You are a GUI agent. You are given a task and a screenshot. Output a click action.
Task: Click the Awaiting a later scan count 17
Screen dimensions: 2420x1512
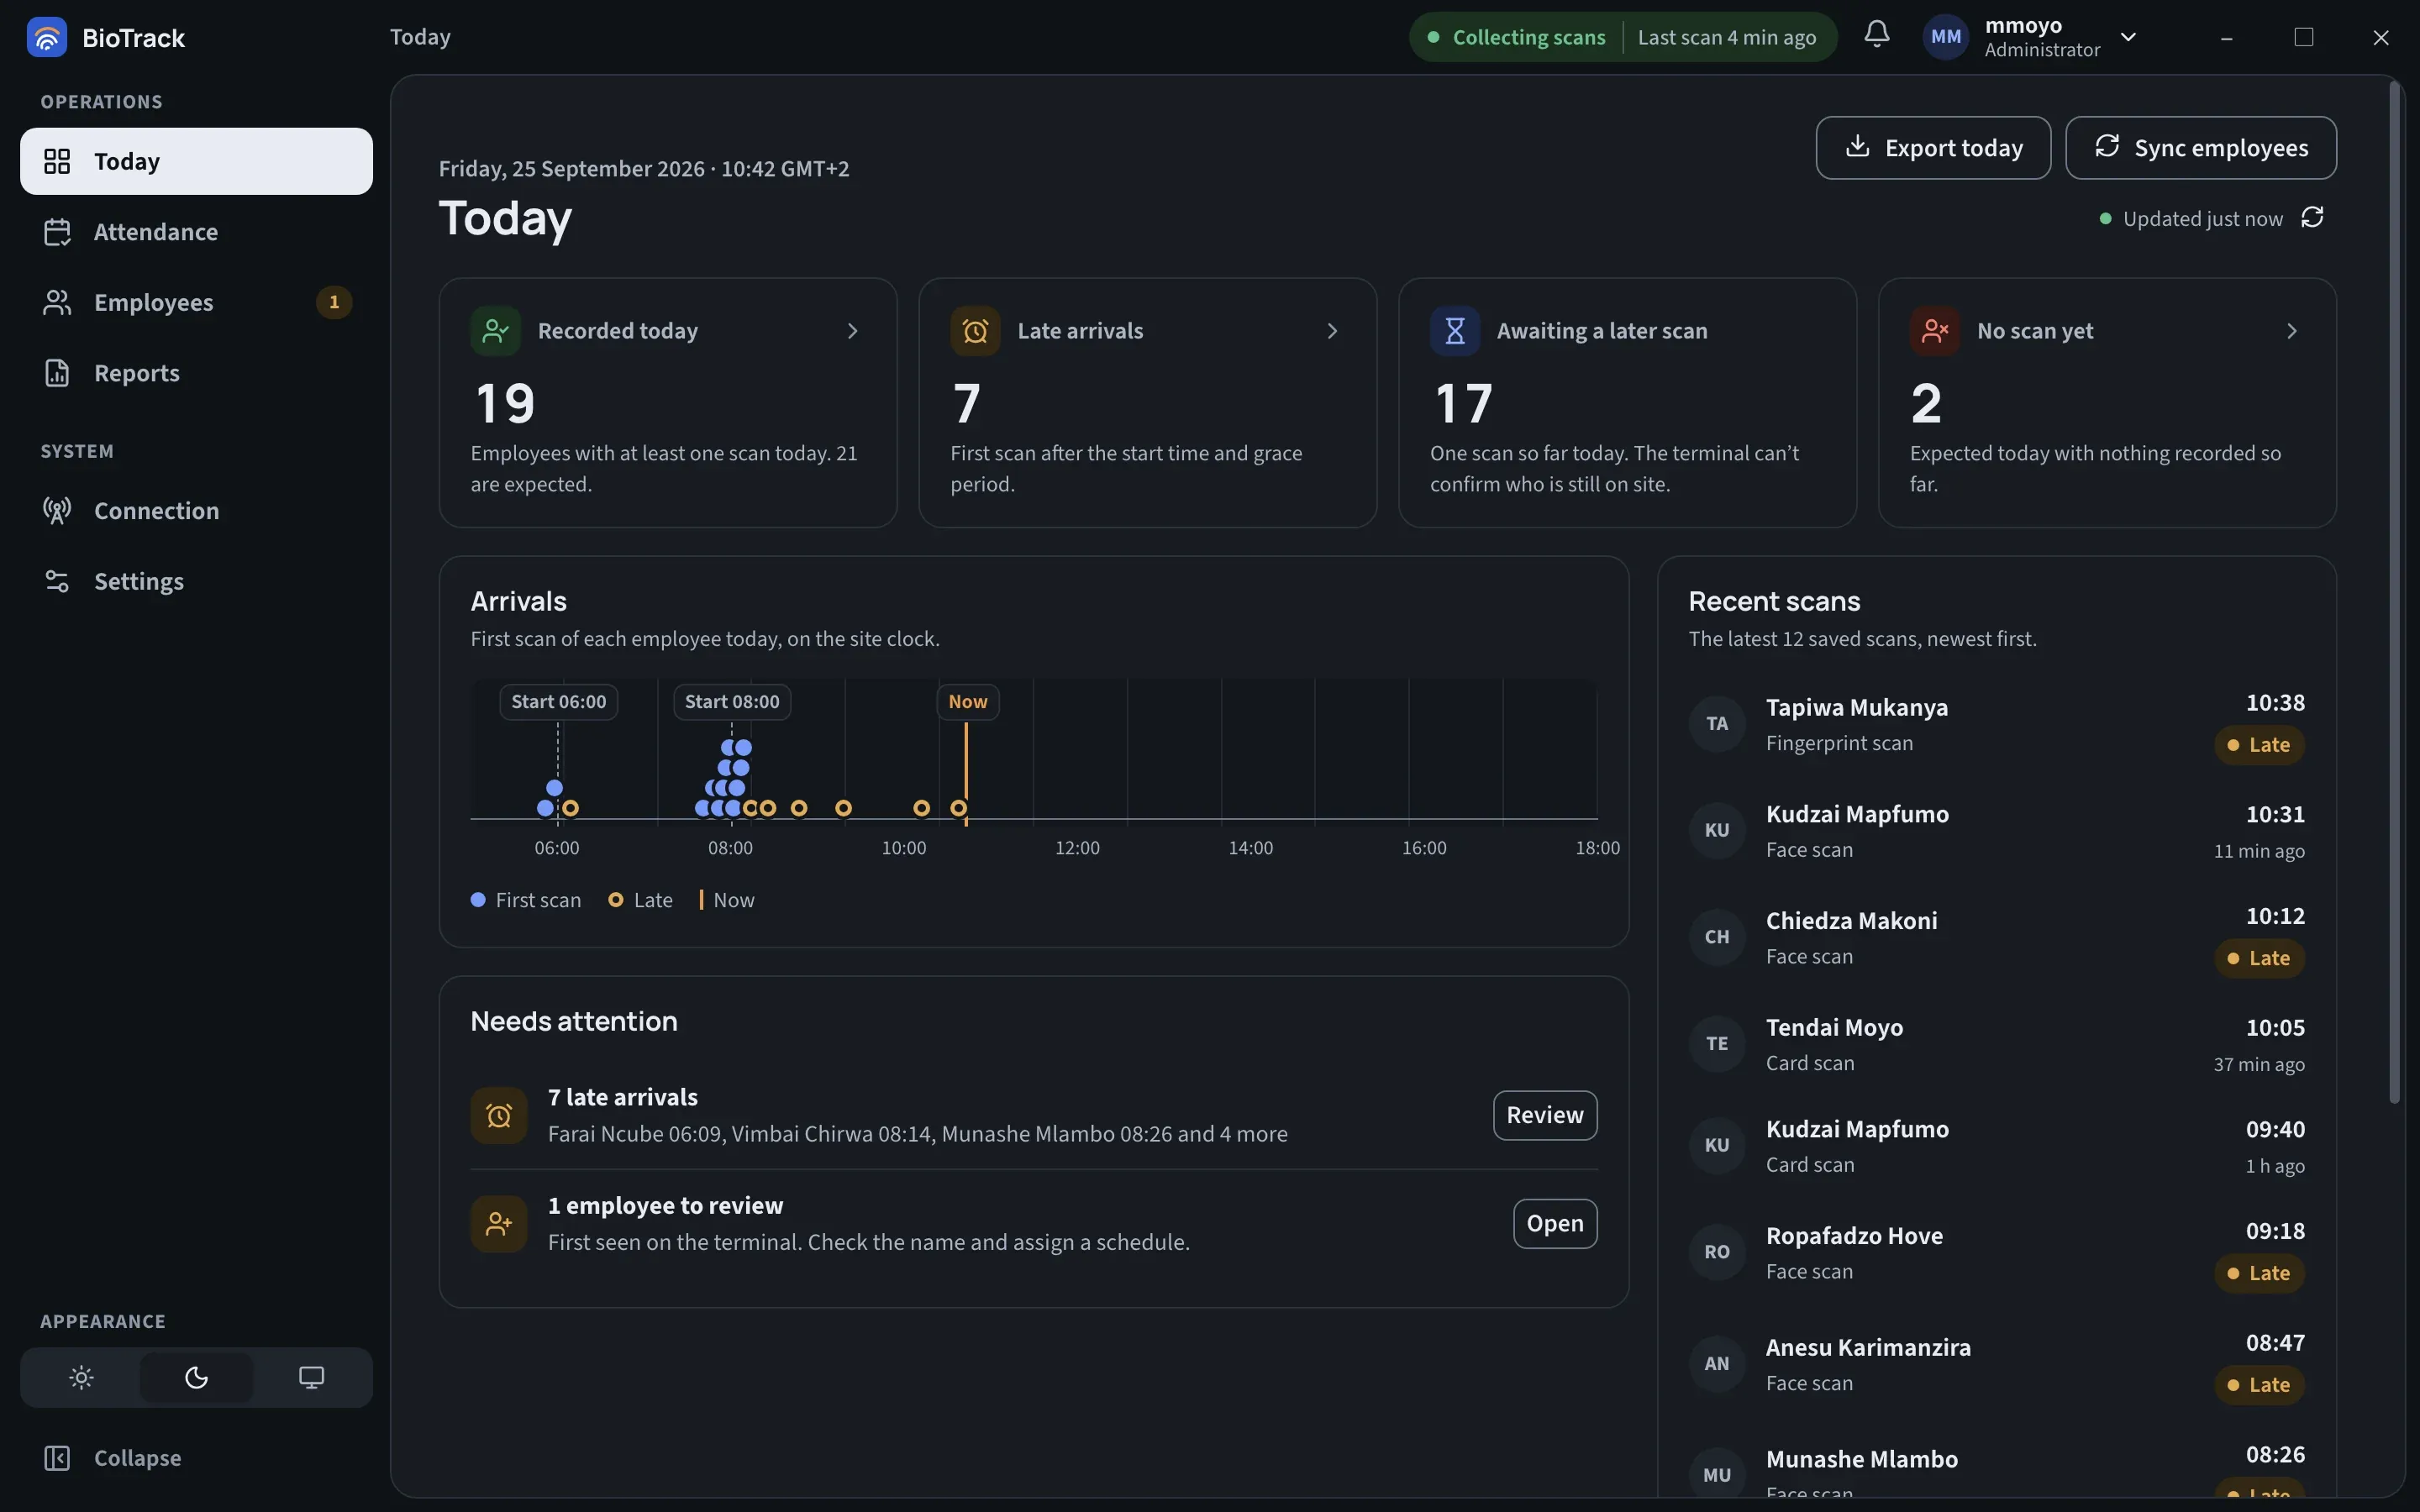[x=1463, y=404]
